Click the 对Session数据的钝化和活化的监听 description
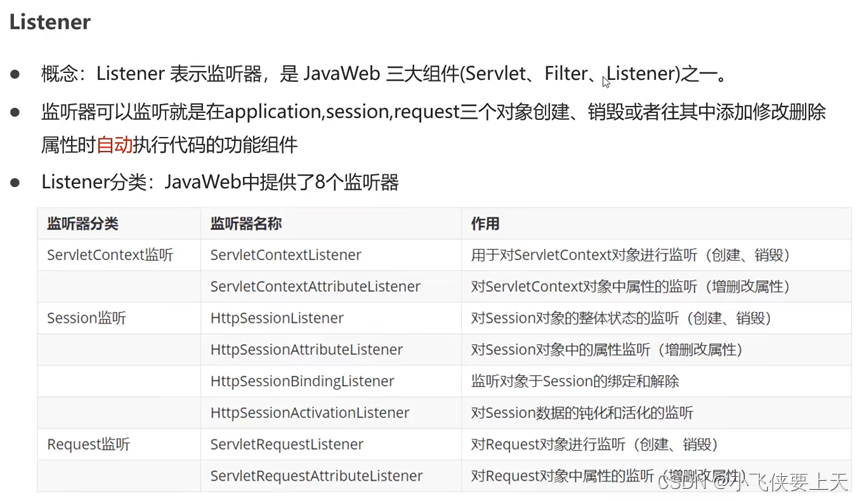The image size is (864, 501). [582, 413]
